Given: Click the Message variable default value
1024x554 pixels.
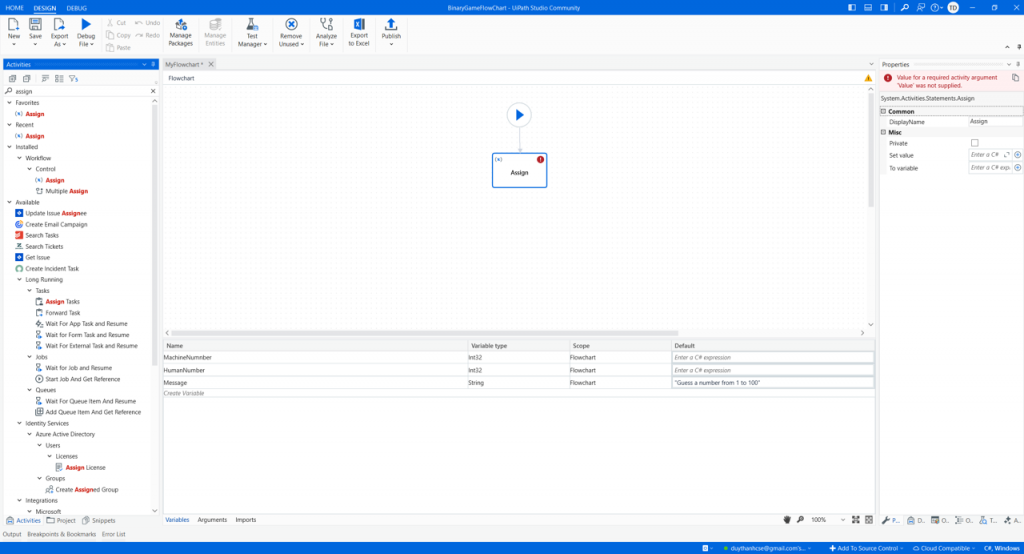Looking at the screenshot, I should 773,383.
